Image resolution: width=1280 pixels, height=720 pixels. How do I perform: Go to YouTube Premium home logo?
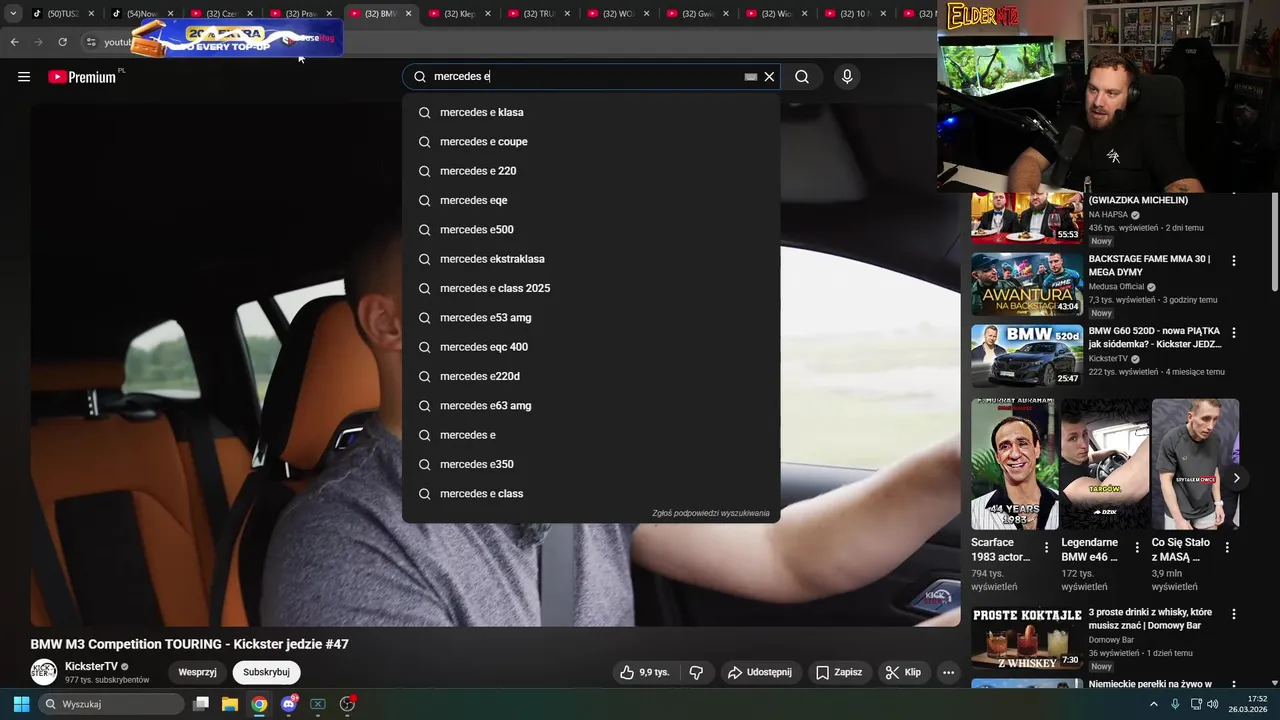(82, 77)
